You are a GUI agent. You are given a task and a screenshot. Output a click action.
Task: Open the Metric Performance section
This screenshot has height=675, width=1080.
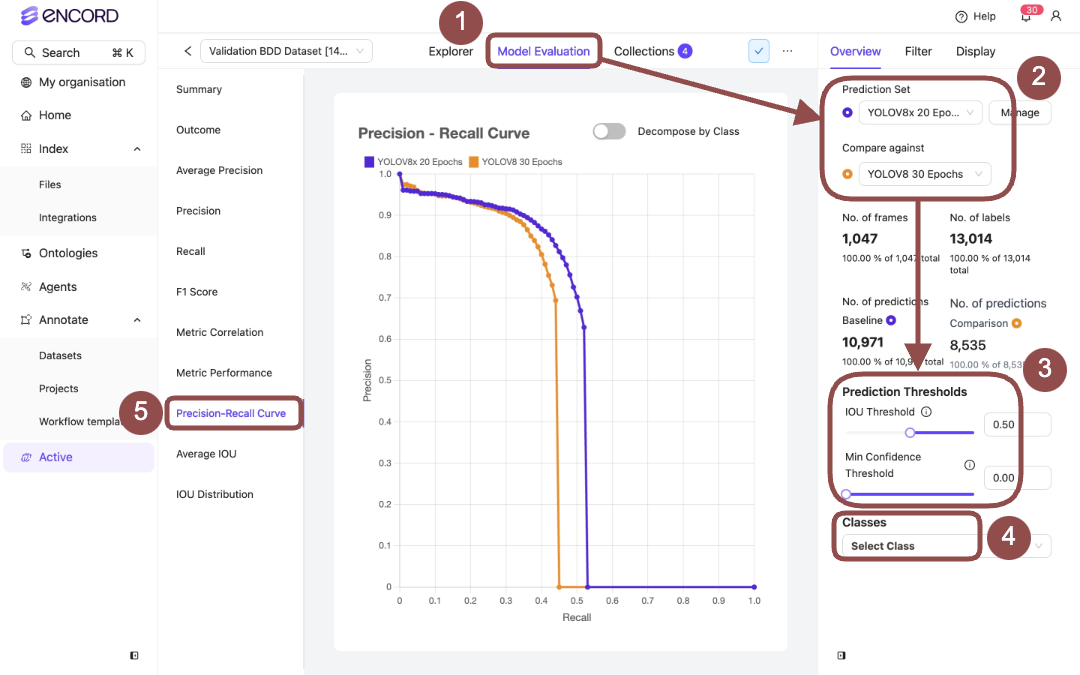tap(224, 373)
